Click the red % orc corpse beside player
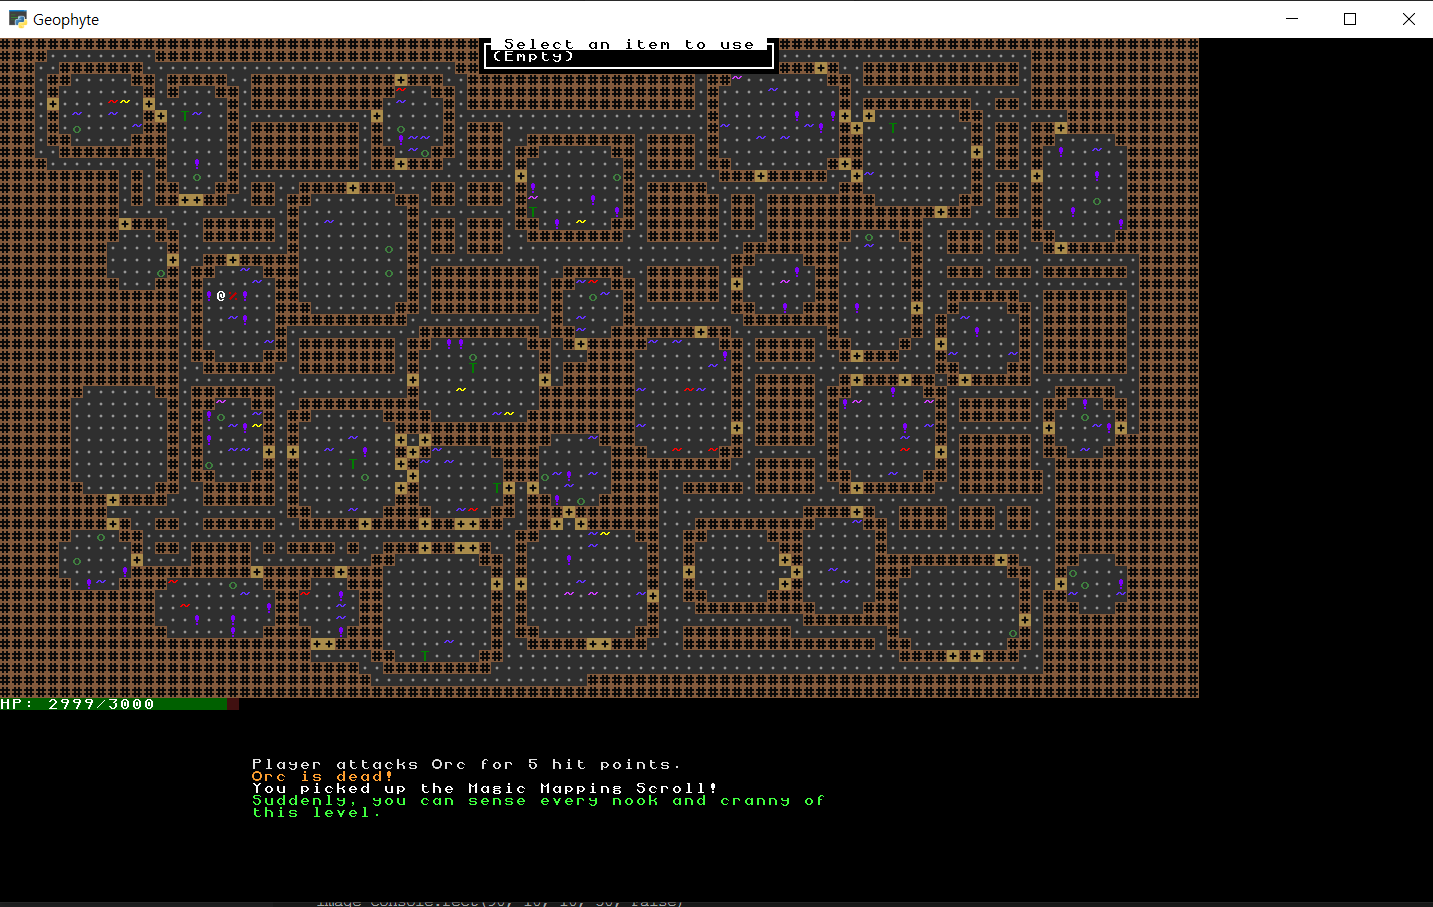 click(233, 296)
